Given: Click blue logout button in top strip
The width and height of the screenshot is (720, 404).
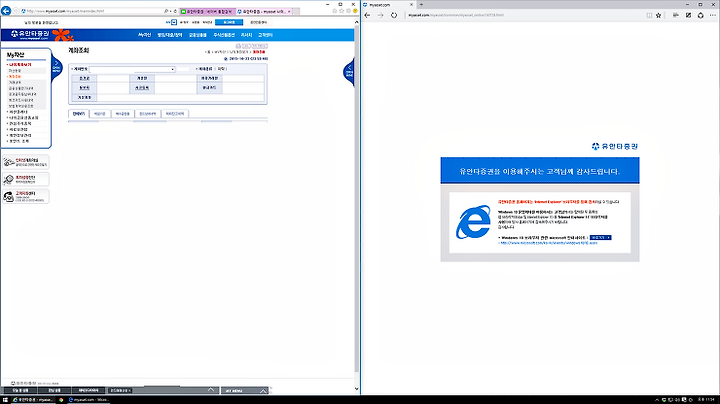Looking at the screenshot, I should click(x=229, y=22).
